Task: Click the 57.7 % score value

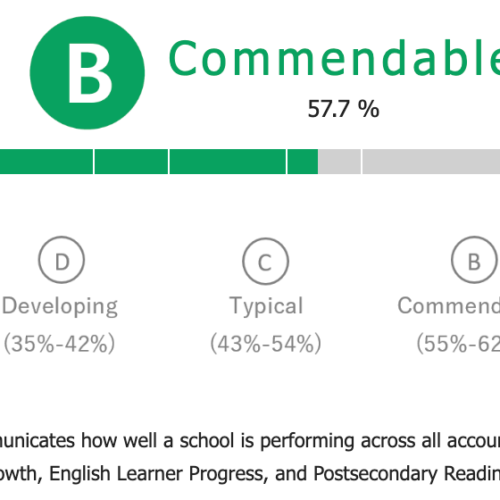Action: tap(343, 109)
